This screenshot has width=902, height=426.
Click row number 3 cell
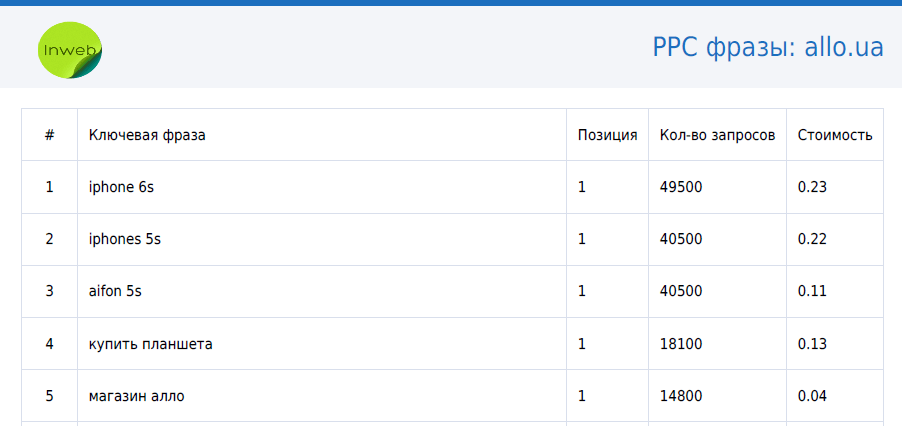[49, 291]
